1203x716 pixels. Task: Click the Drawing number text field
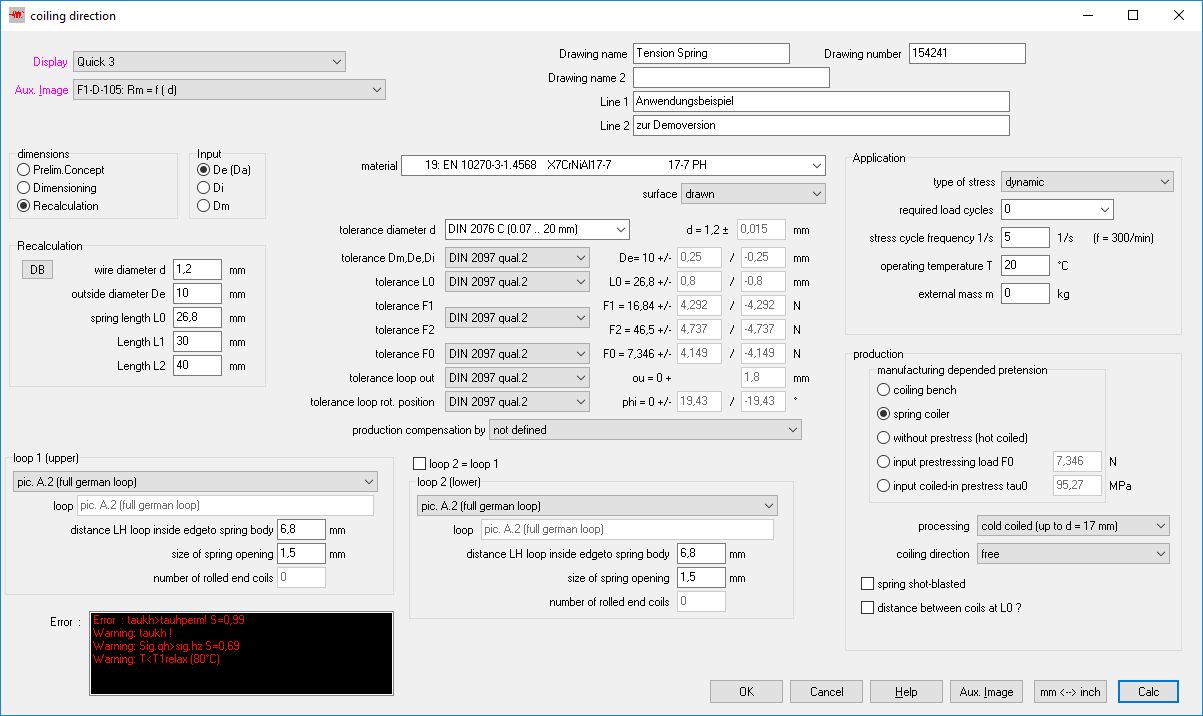(x=966, y=54)
